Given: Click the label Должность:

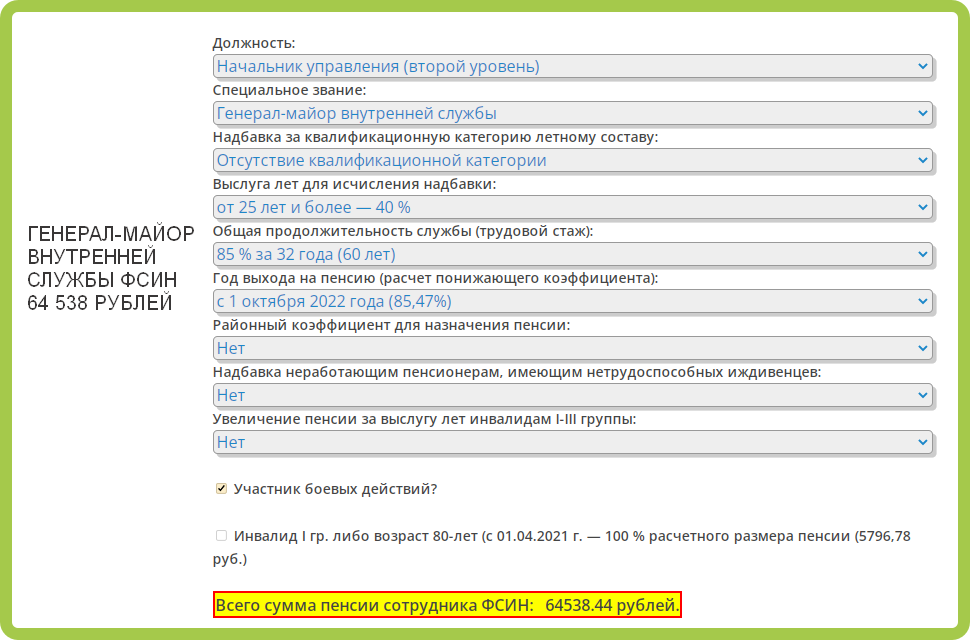Looking at the screenshot, I should tap(254, 43).
